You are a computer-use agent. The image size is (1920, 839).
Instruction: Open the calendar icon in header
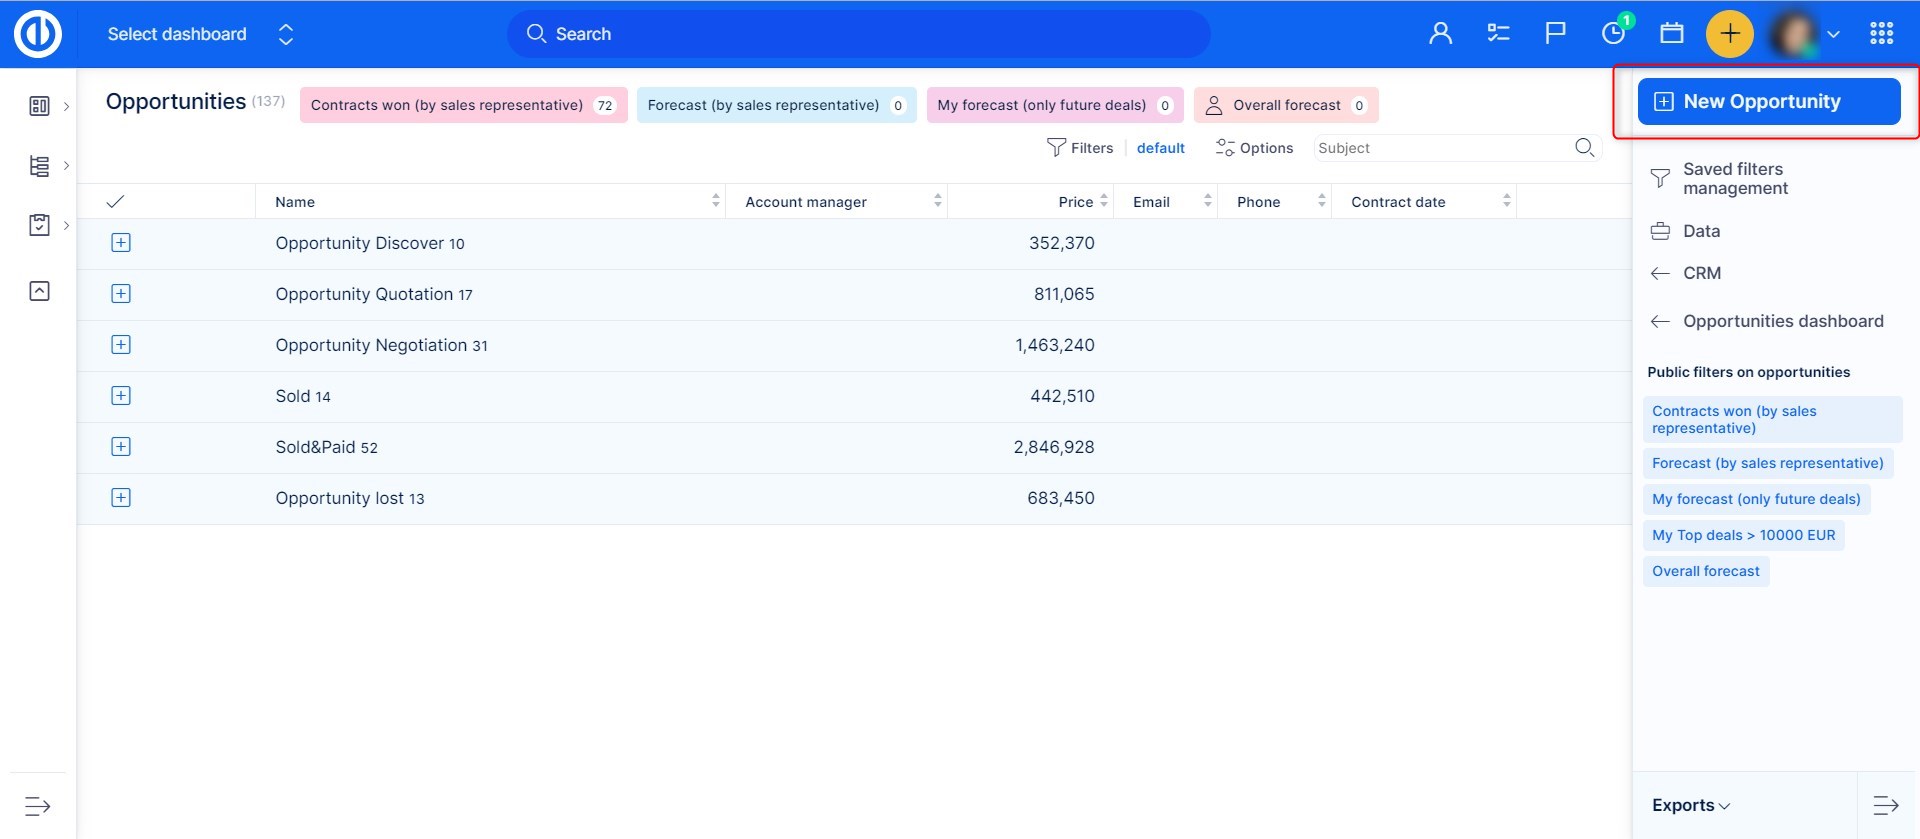click(1671, 34)
